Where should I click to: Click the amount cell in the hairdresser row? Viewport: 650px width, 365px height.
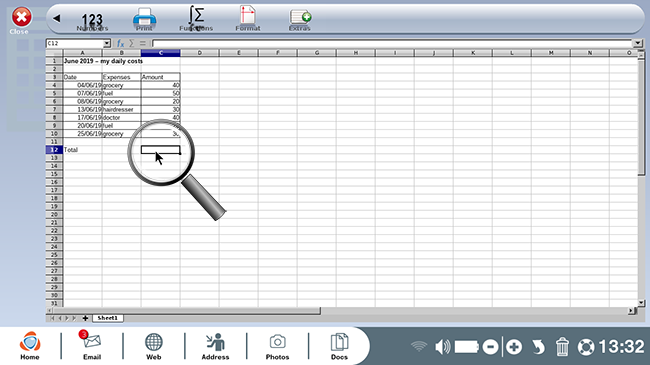(160, 109)
